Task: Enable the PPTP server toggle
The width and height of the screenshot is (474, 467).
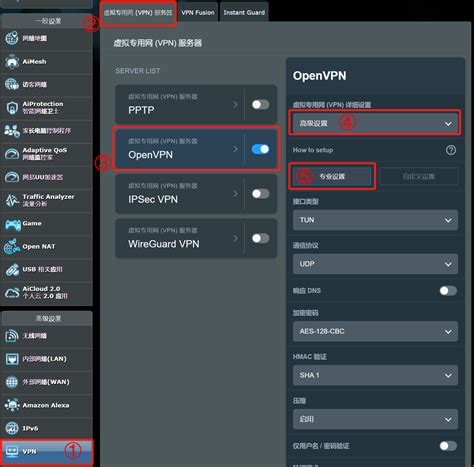Action: 261,105
